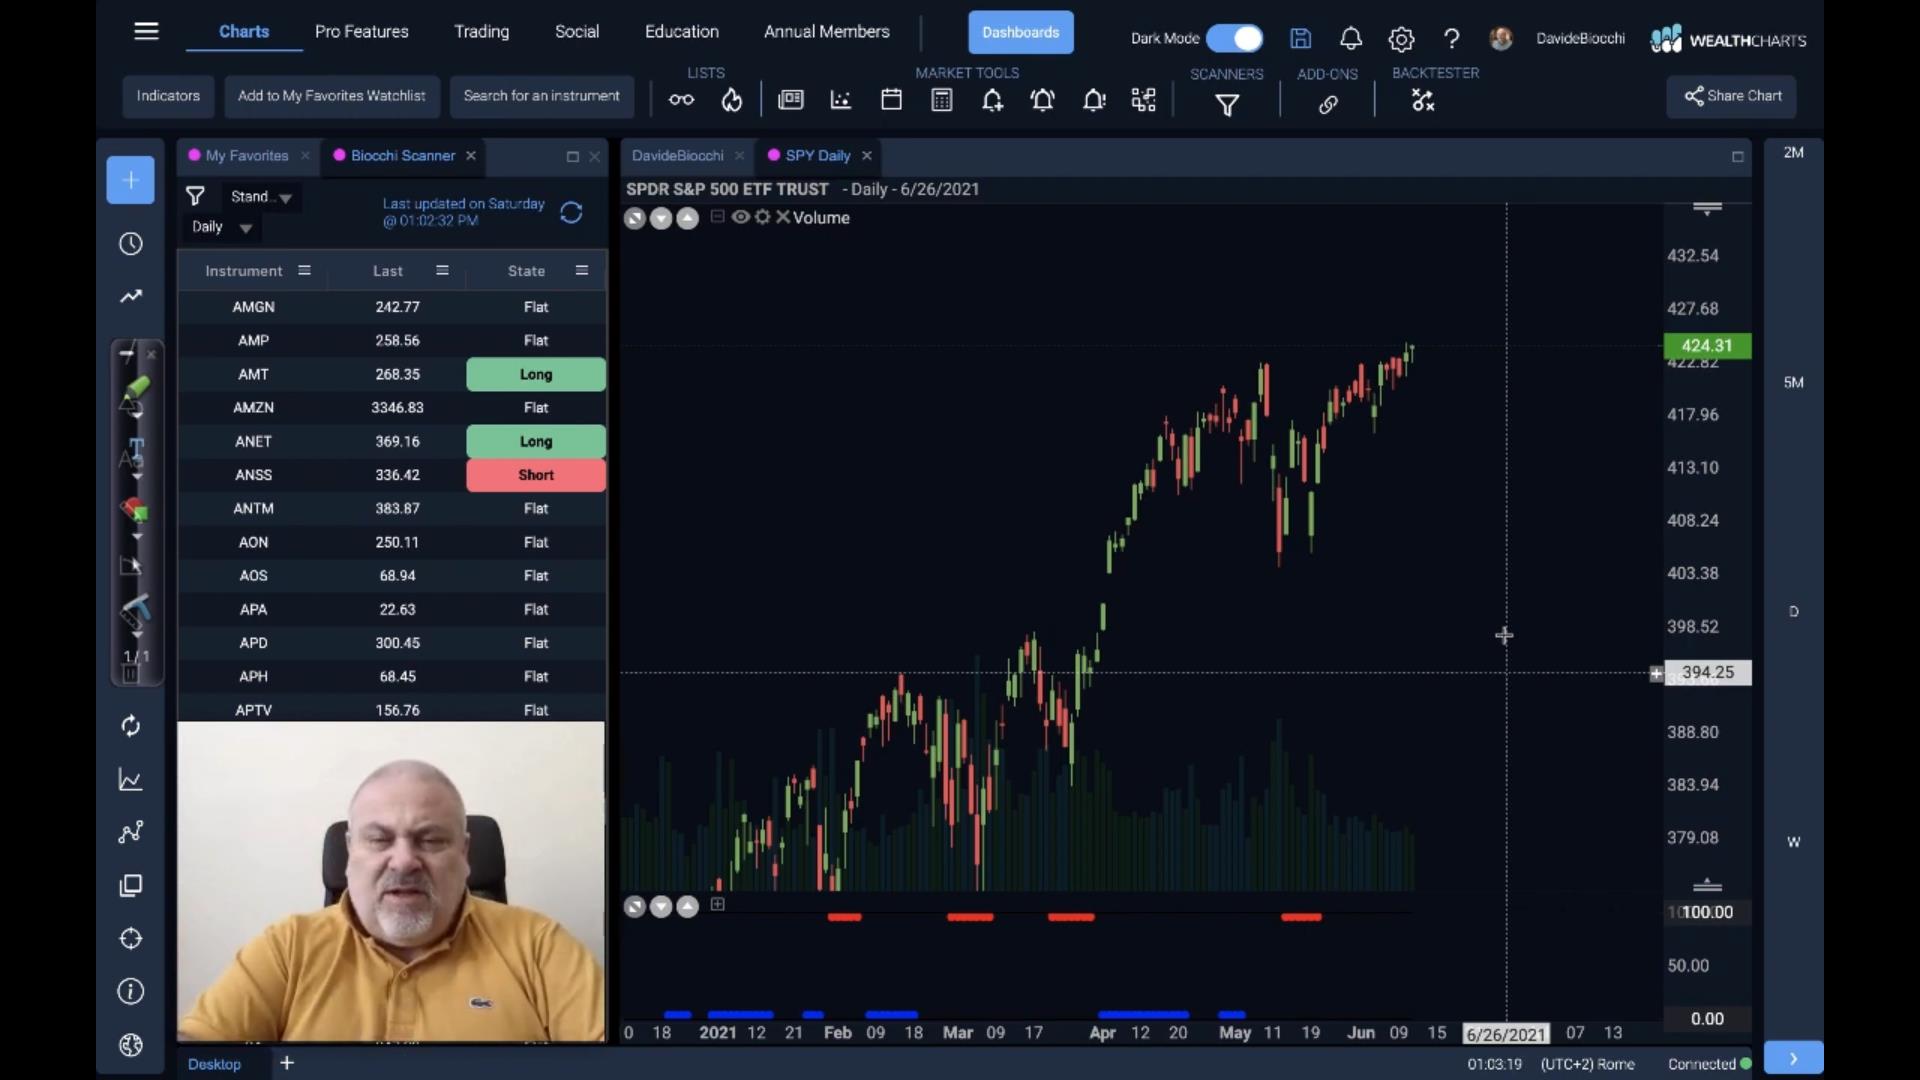Open the Desktop workspace tab

(214, 1064)
